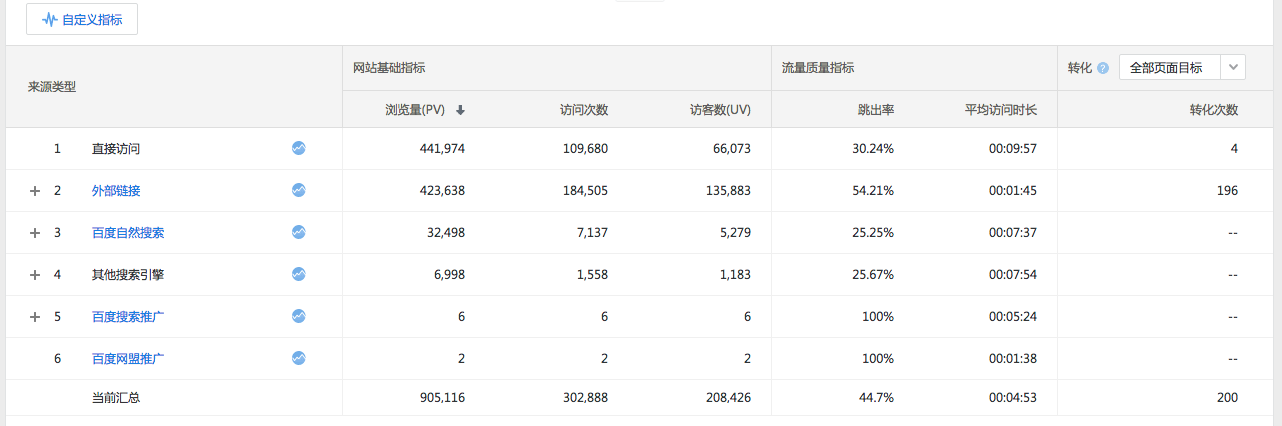Click trend icon beside 百度搜索推广
The width and height of the screenshot is (1282, 426).
pyautogui.click(x=298, y=316)
